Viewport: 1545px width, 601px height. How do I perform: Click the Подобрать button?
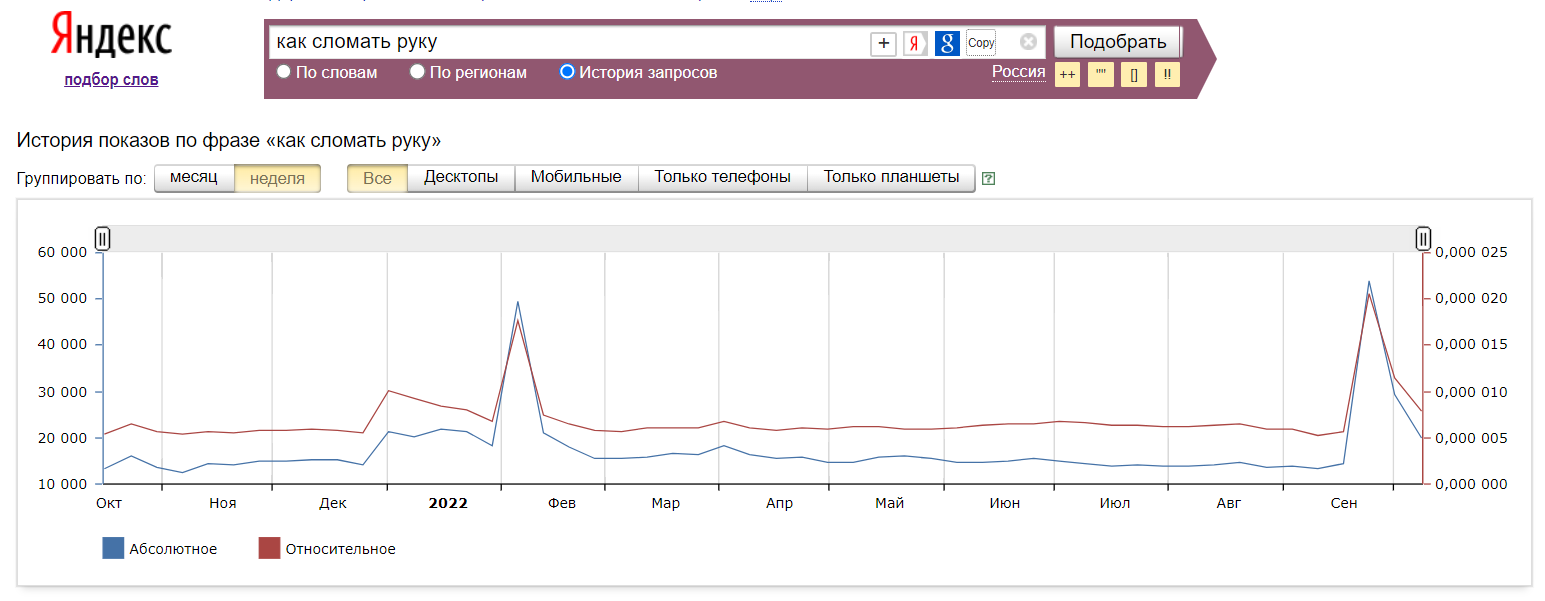(x=1118, y=42)
